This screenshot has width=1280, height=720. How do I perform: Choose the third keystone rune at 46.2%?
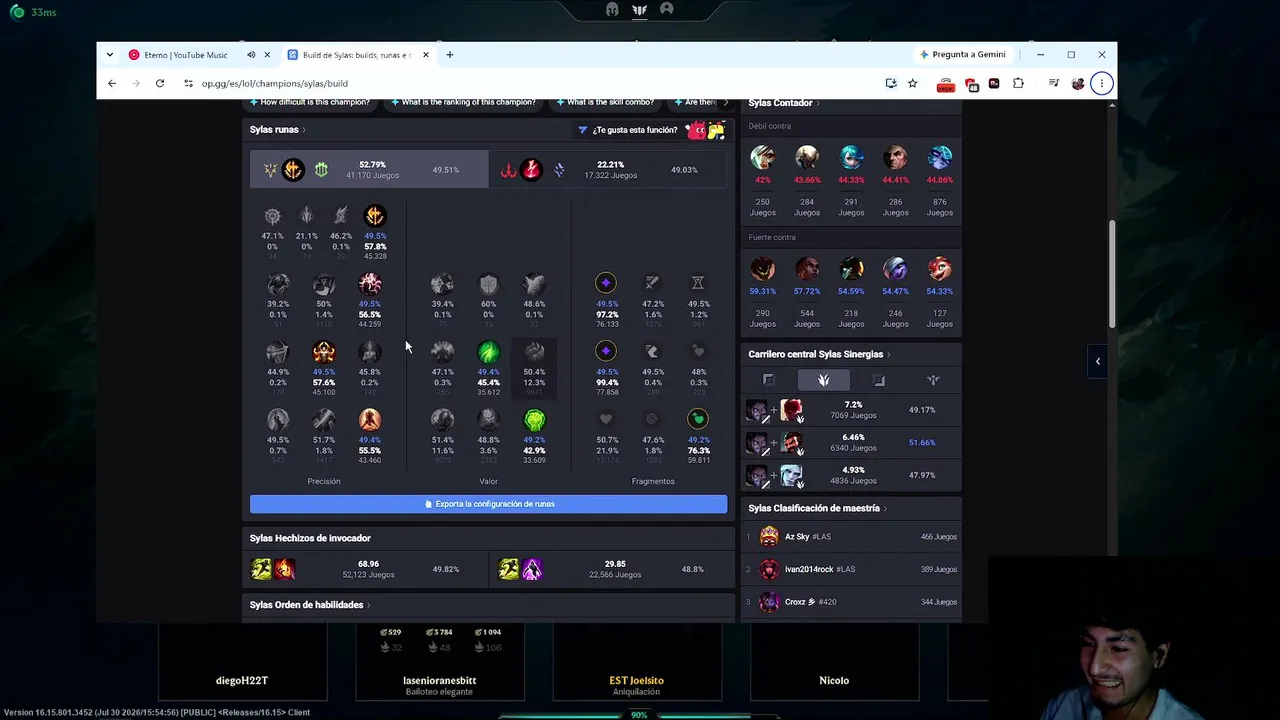[x=341, y=216]
